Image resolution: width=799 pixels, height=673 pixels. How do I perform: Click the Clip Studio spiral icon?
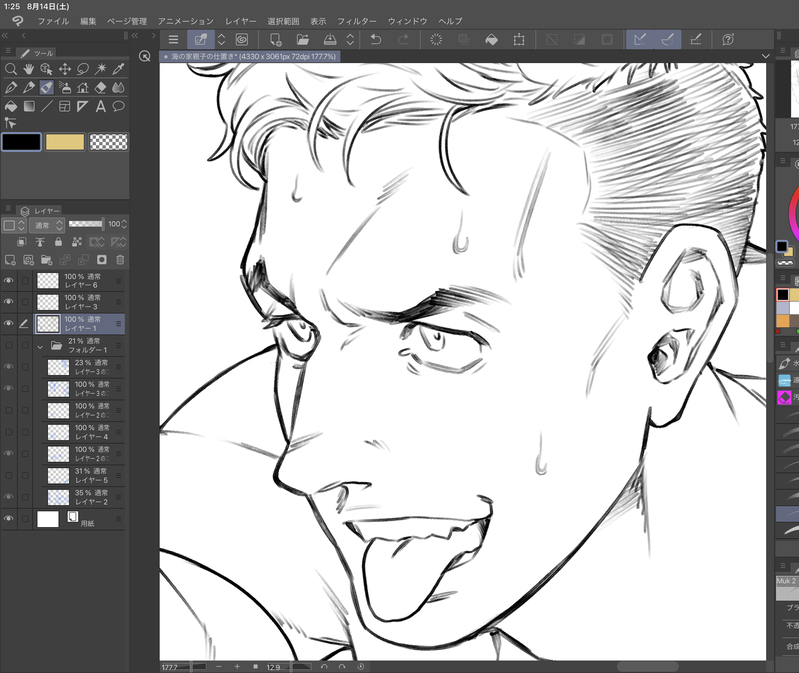pos(242,40)
